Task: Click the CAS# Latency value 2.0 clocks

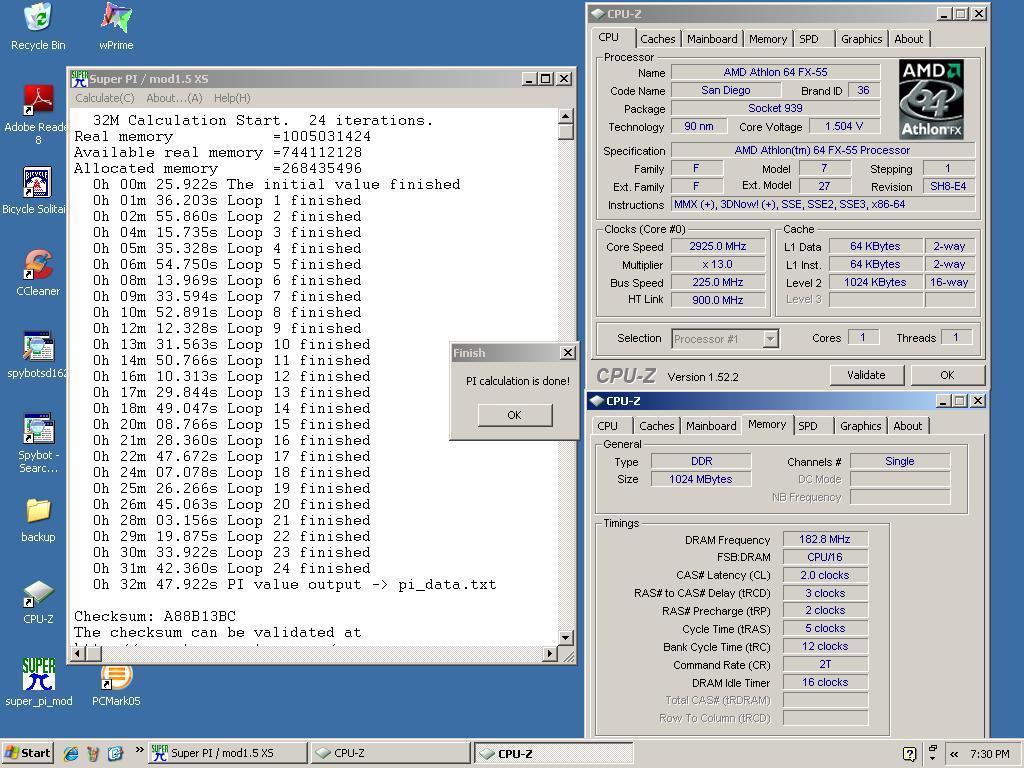Action: pos(825,575)
